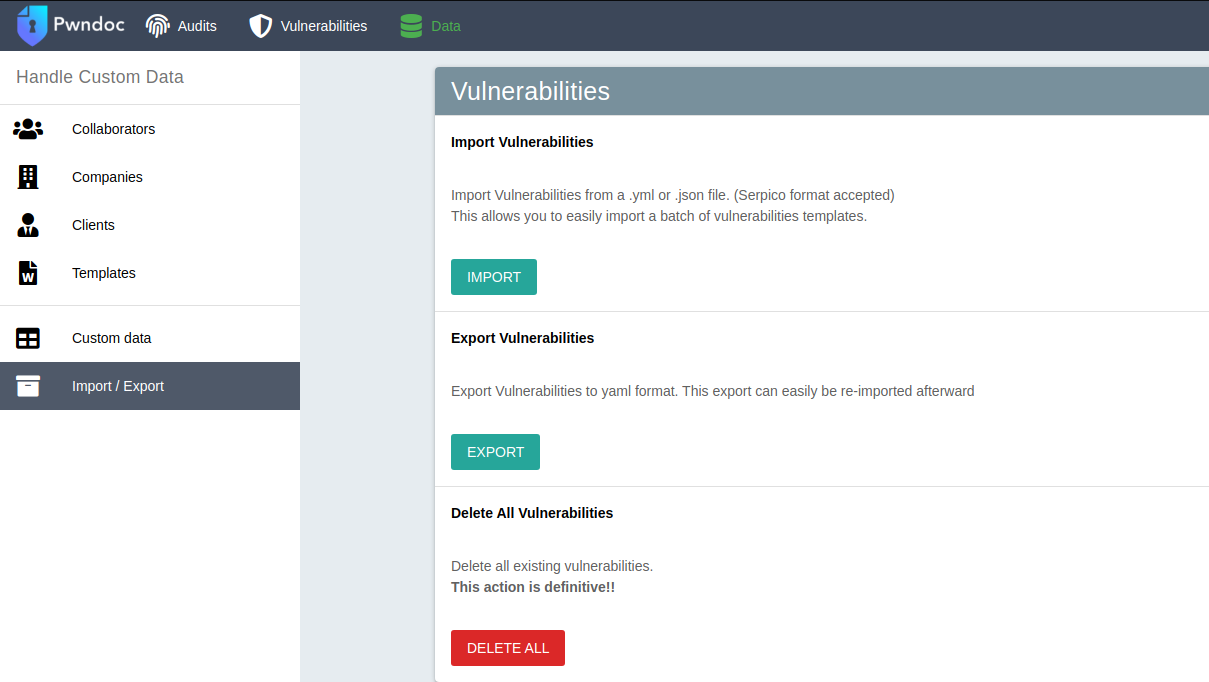Open Collaborators in the sidebar
This screenshot has height=682, width=1209.
pyautogui.click(x=113, y=129)
